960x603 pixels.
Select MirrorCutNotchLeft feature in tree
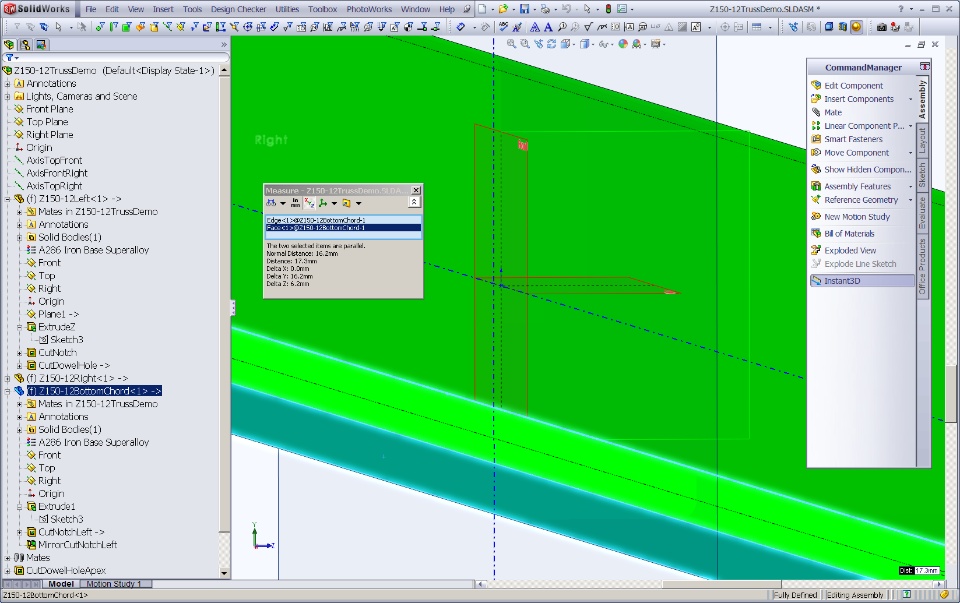[x=77, y=545]
